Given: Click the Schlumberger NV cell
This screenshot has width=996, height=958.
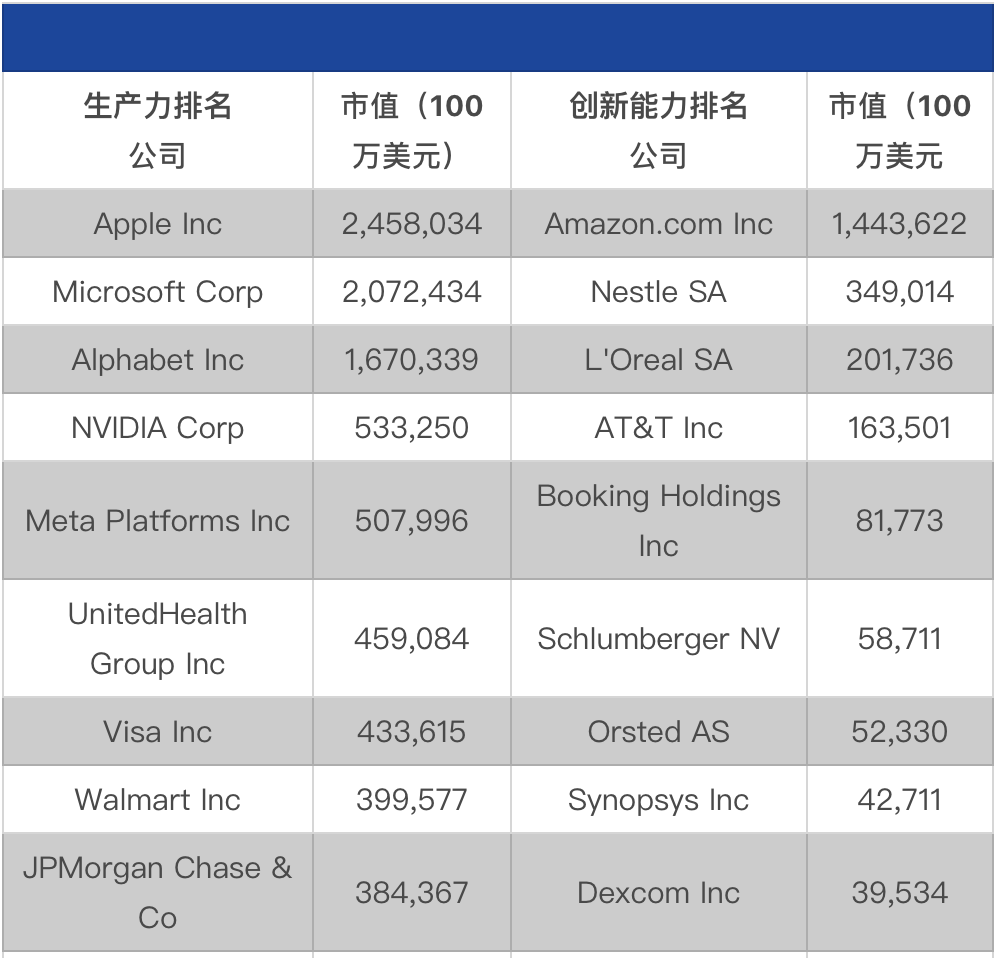Looking at the screenshot, I should [659, 639].
